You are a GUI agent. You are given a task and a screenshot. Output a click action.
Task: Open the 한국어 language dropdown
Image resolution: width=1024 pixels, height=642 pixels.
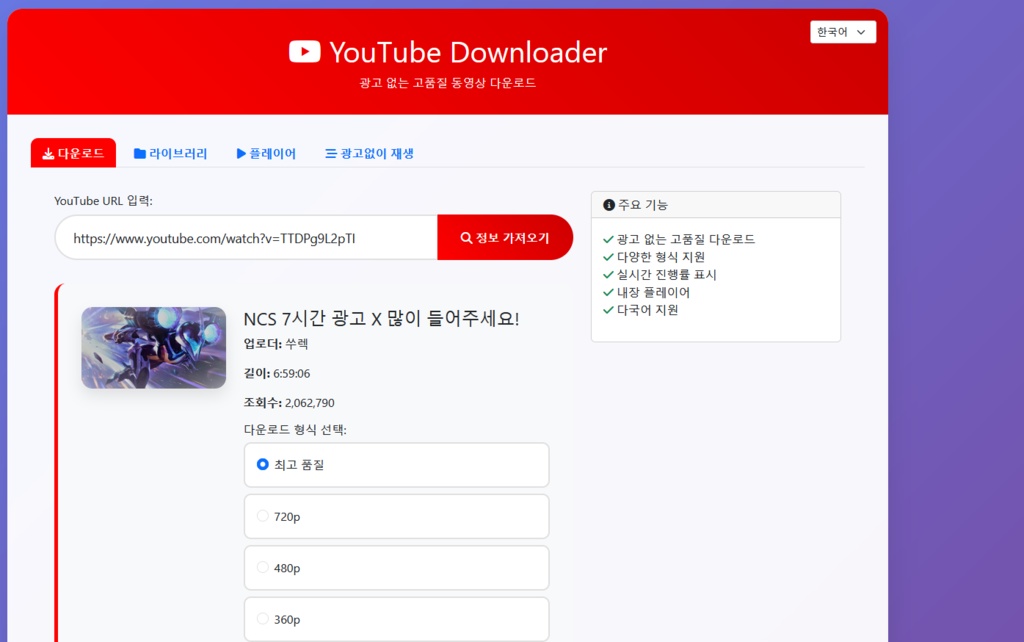[x=842, y=32]
